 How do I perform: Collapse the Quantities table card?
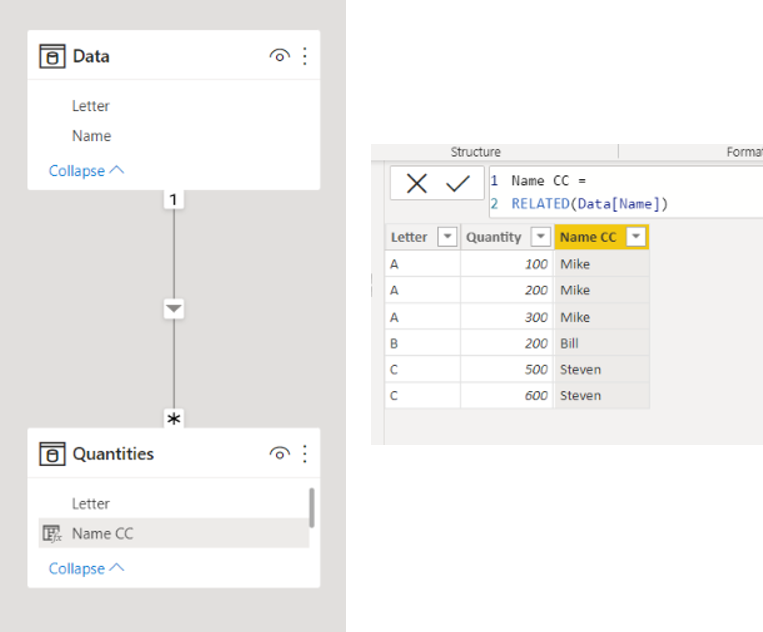(86, 568)
